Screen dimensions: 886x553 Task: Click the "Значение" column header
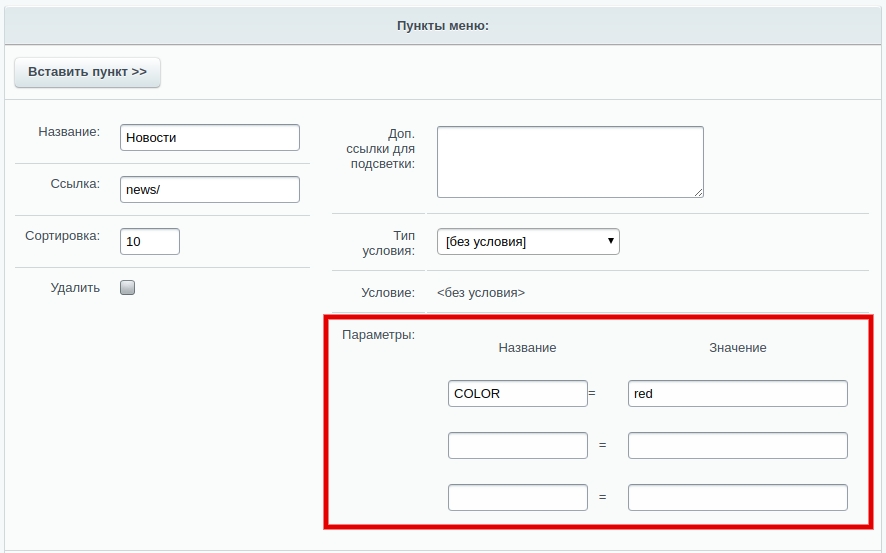point(737,347)
